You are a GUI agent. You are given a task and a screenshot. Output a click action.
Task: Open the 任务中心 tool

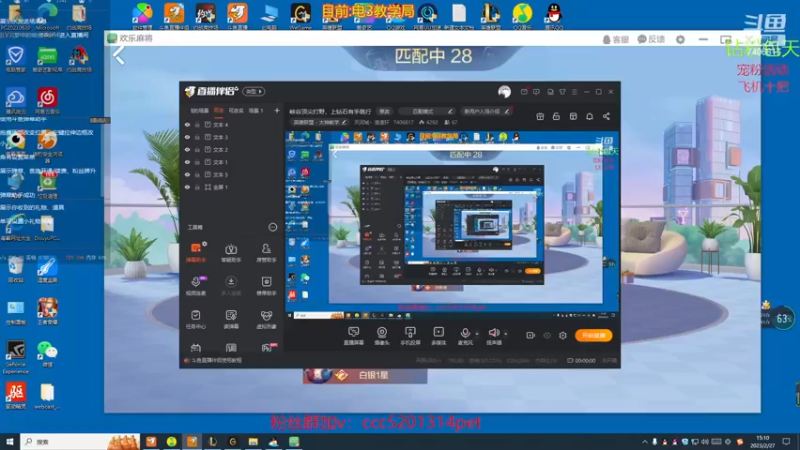pyautogui.click(x=196, y=319)
